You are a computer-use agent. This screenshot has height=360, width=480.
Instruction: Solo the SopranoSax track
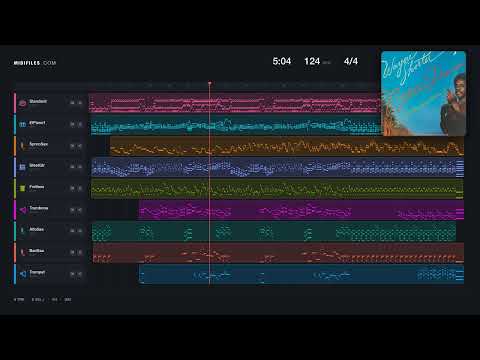80,146
